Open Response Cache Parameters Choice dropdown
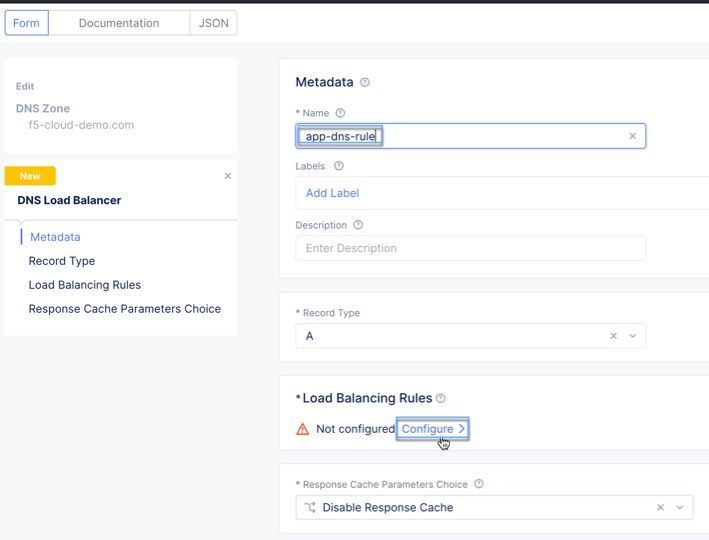Viewport: 709px width, 540px height. point(680,508)
